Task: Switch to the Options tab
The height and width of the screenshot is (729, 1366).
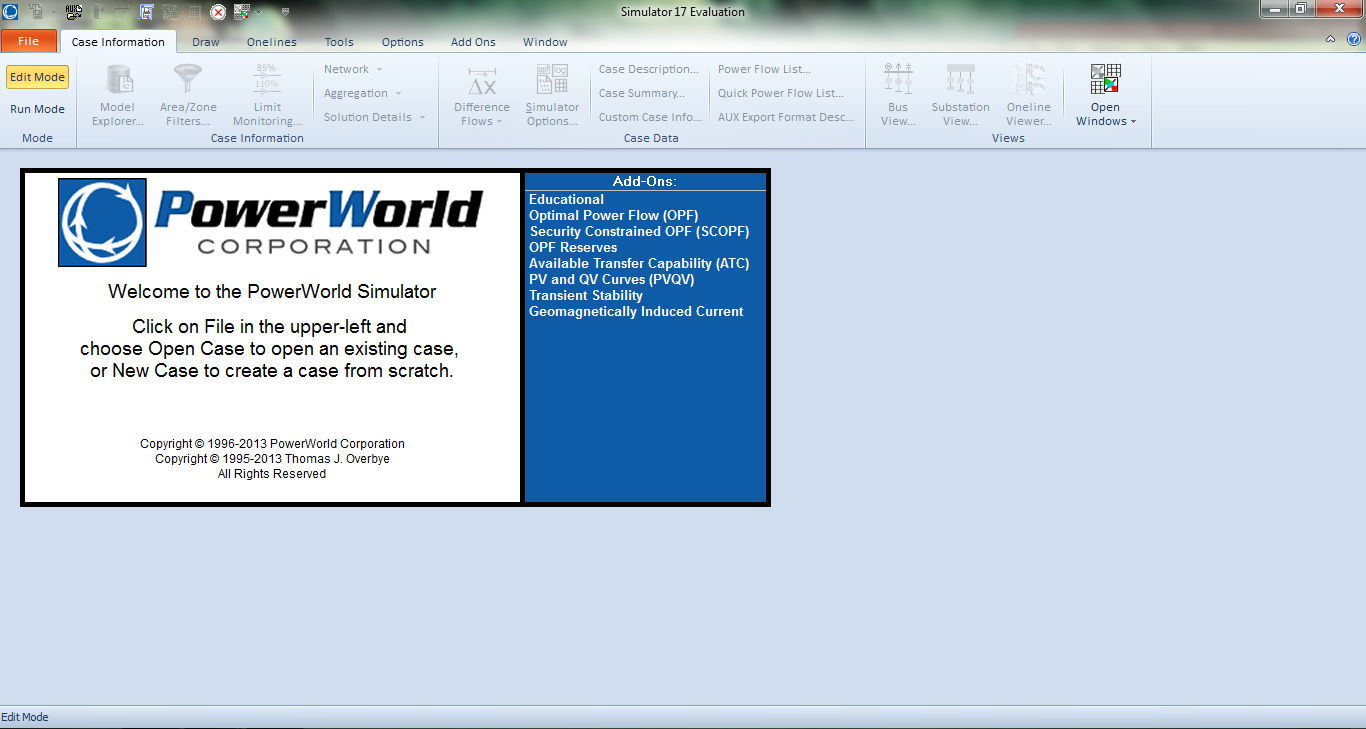Action: coord(402,42)
